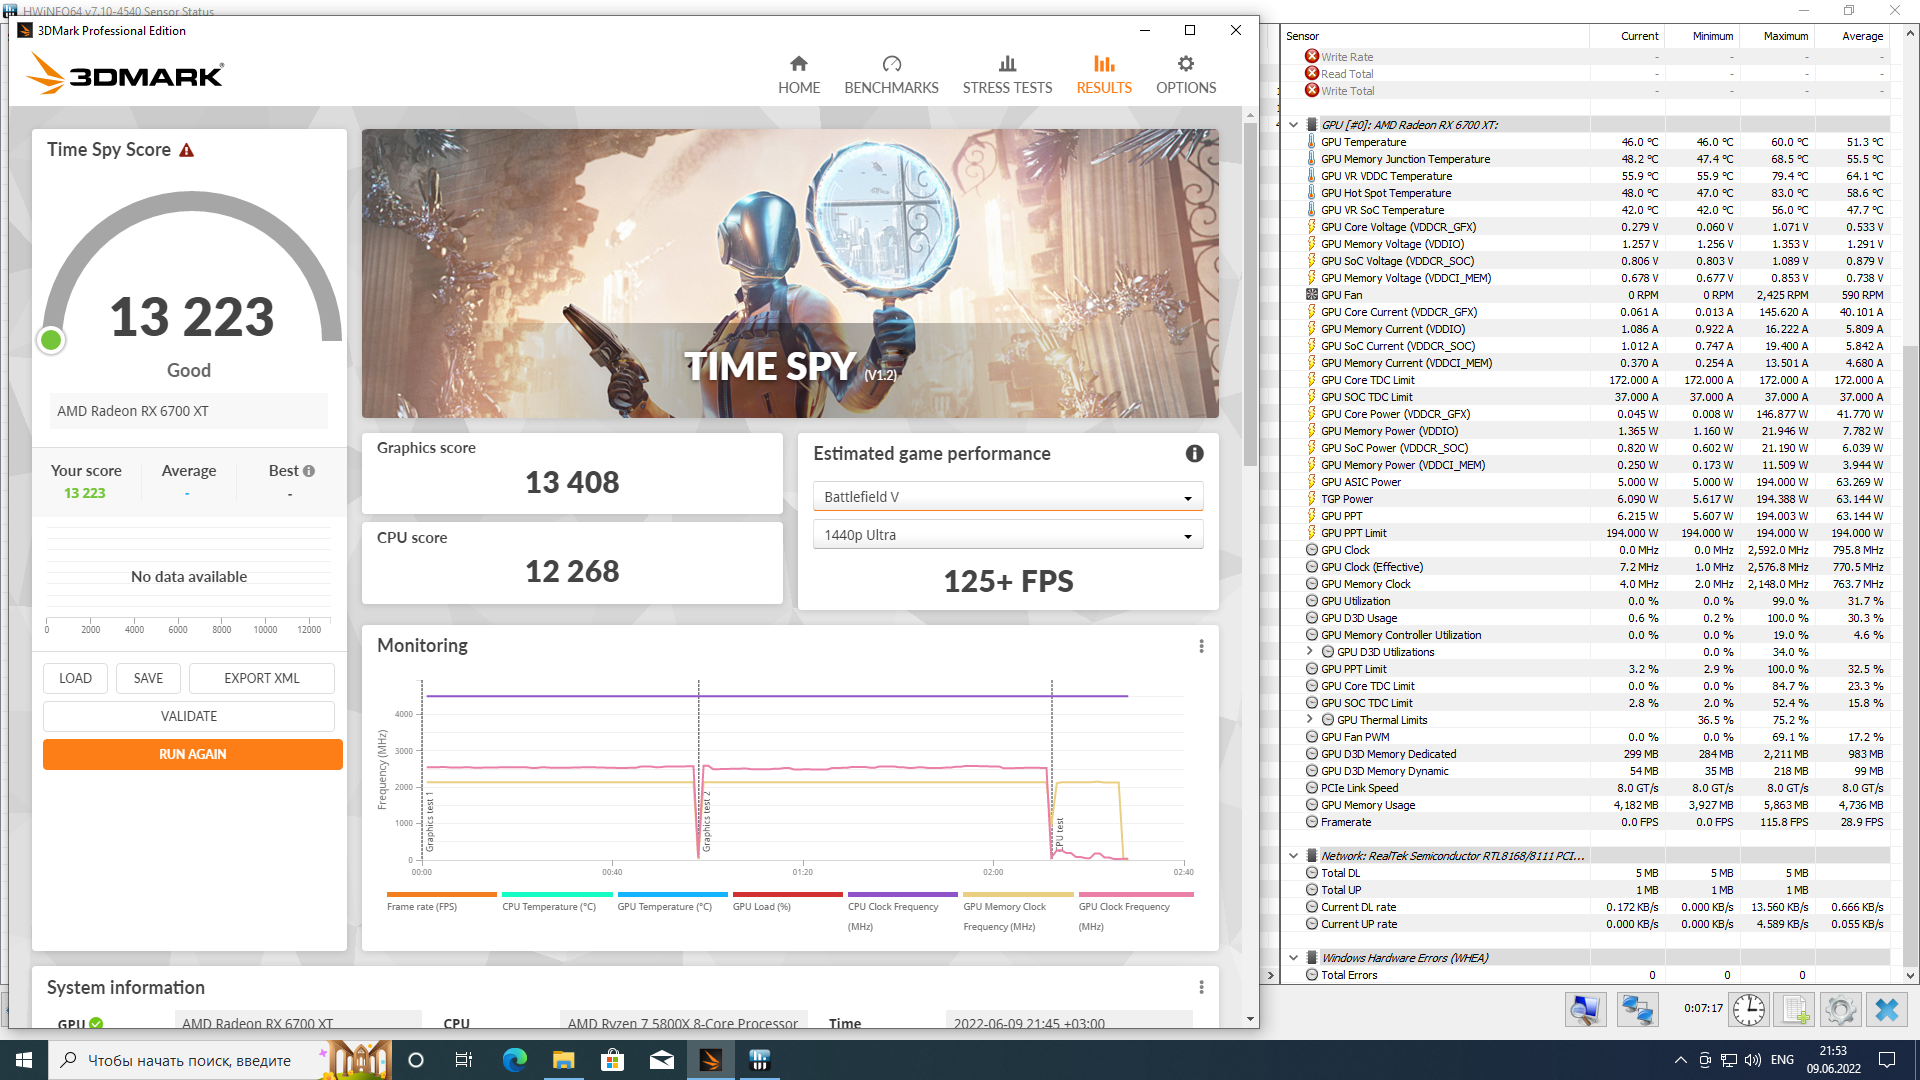
Task: Click HWiNFO network monitors icon
Action: pyautogui.click(x=1637, y=1010)
